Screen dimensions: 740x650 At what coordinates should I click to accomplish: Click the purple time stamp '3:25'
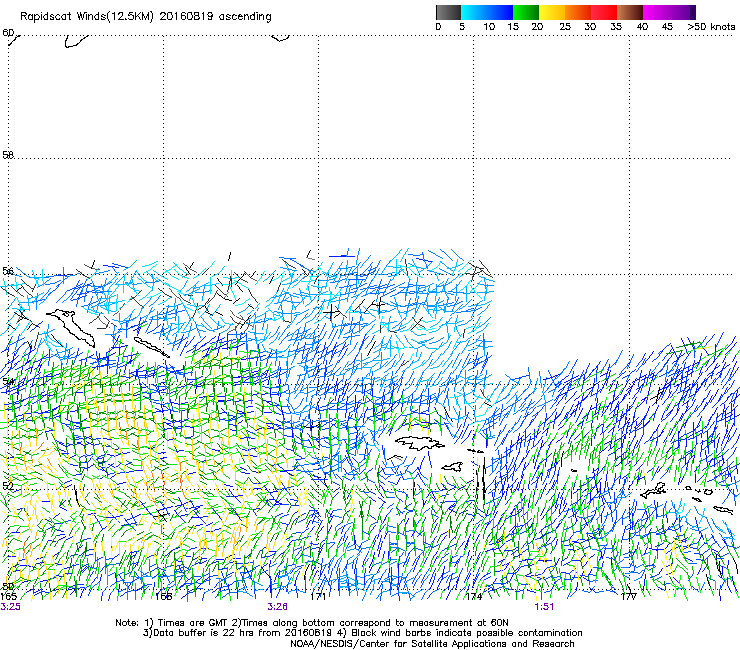[10, 607]
